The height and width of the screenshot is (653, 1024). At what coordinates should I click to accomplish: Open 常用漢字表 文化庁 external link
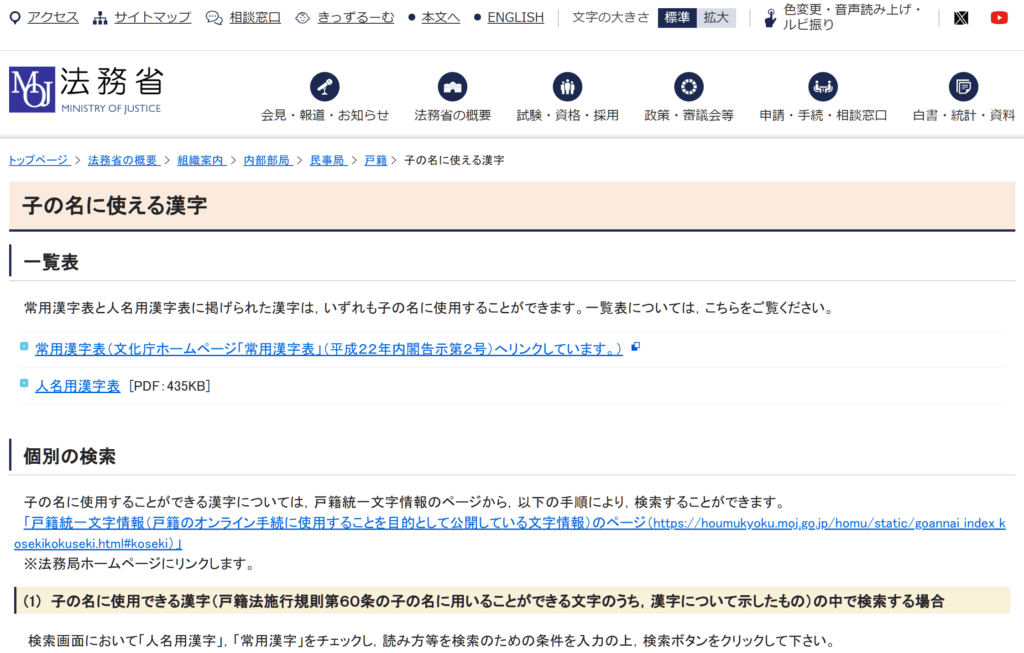pyautogui.click(x=328, y=348)
